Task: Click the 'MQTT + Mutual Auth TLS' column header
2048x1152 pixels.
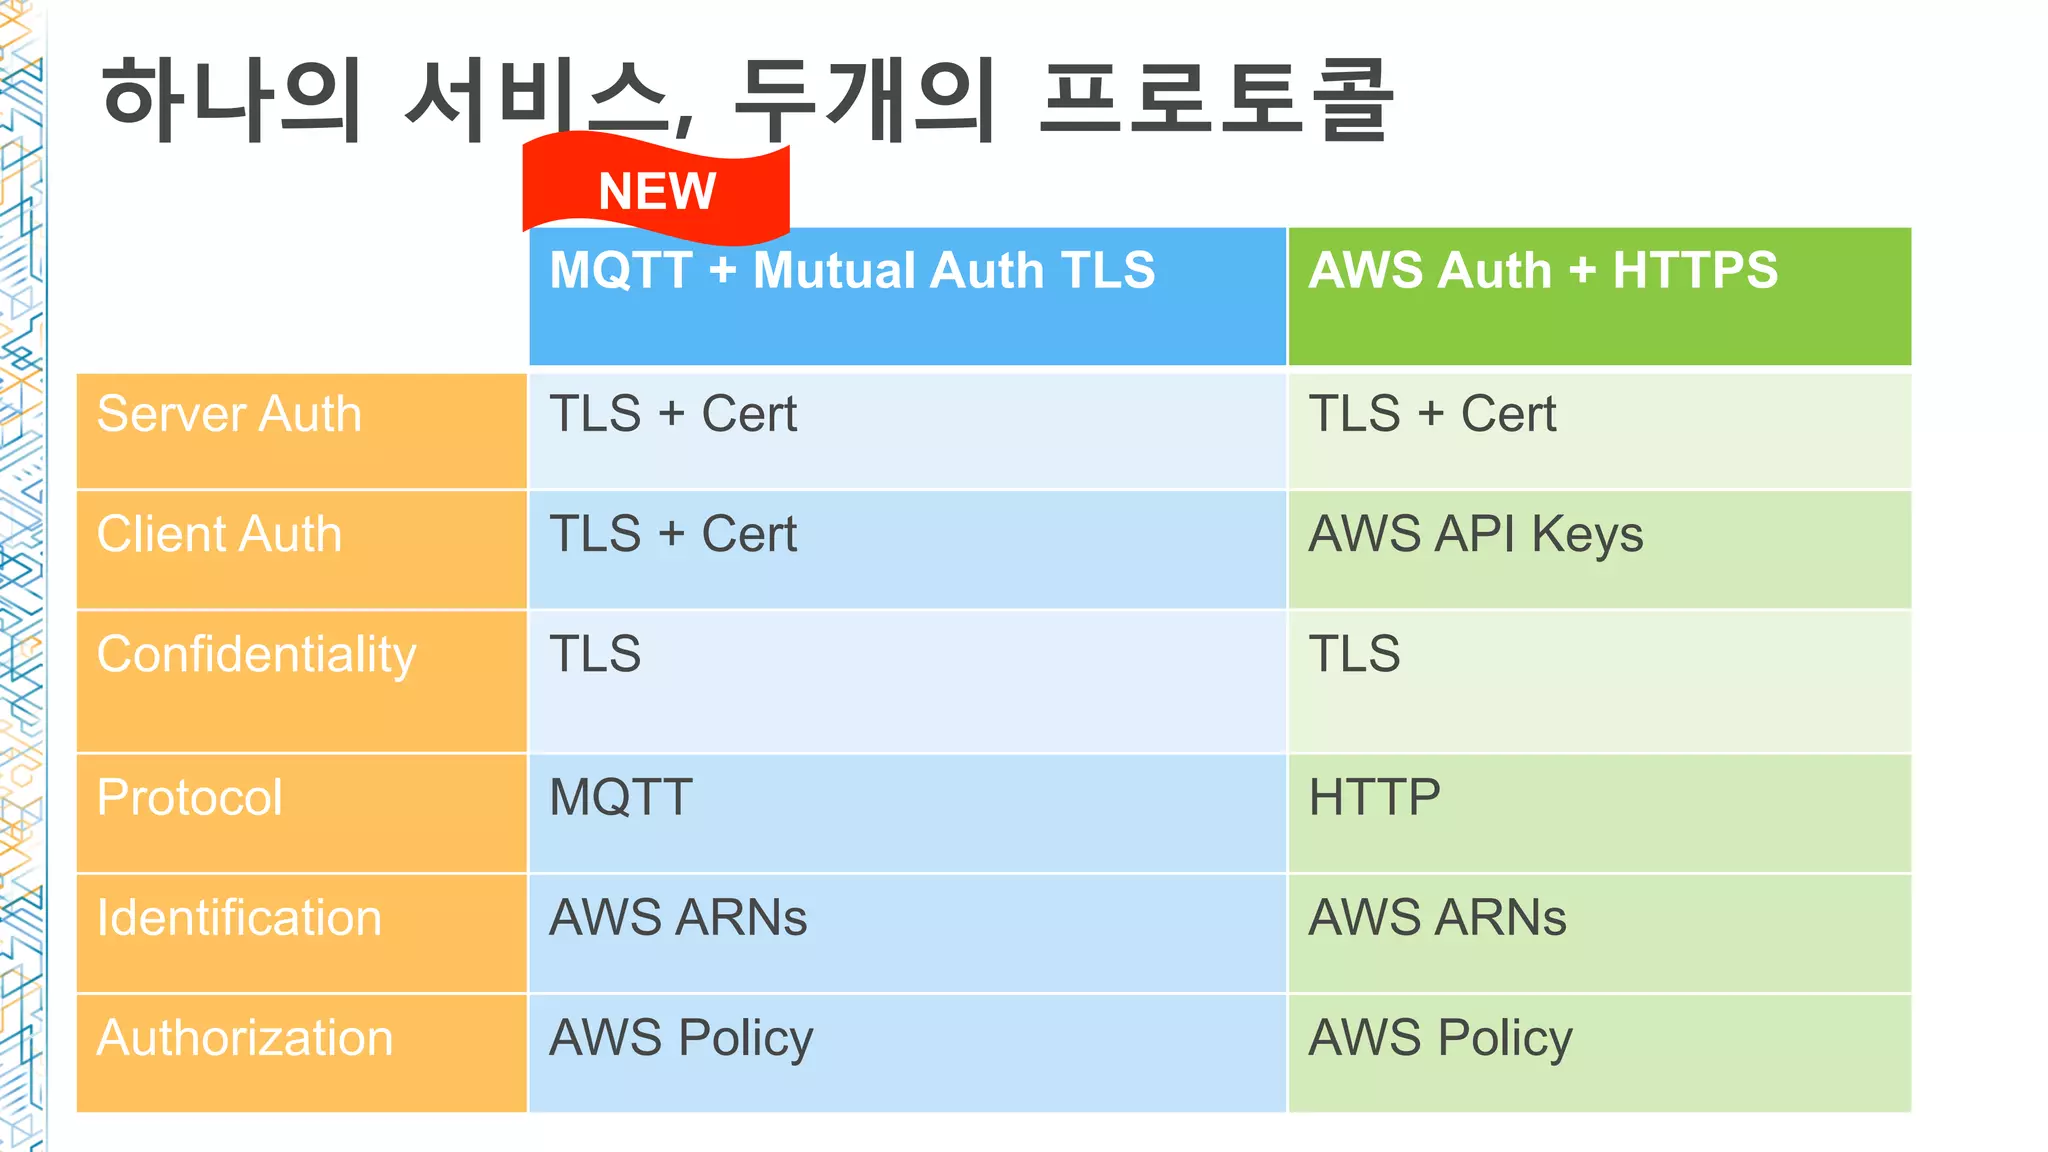Action: [907, 296]
